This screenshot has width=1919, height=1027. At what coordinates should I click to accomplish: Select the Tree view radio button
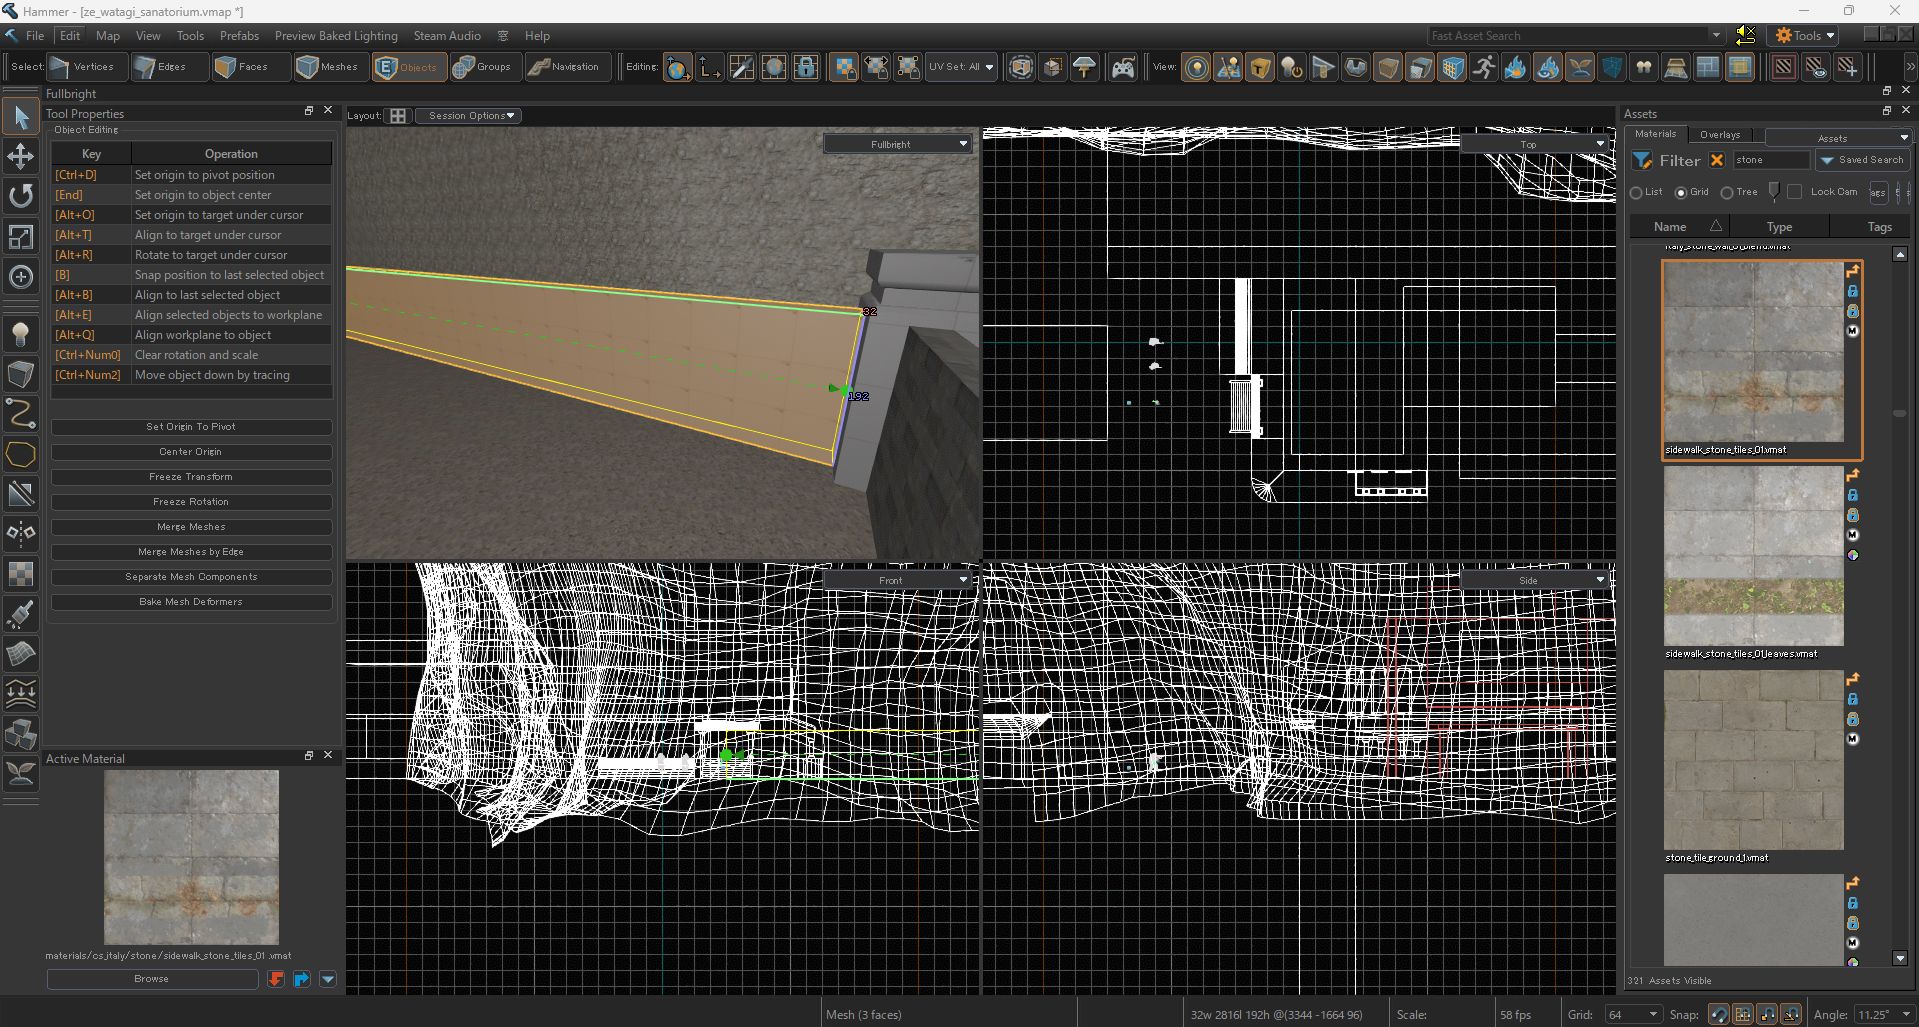tap(1727, 193)
